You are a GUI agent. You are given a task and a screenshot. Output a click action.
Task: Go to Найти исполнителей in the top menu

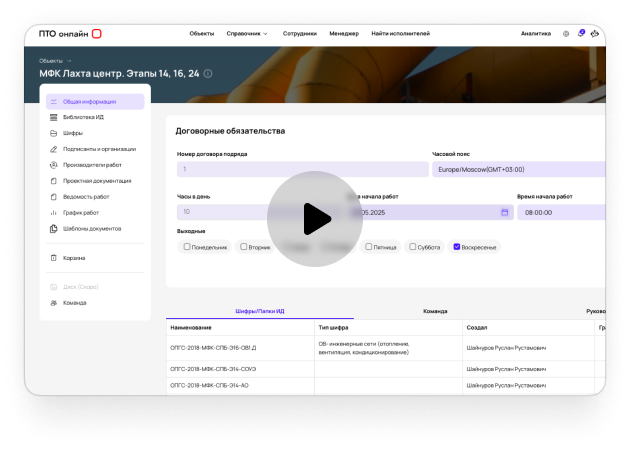(x=400, y=33)
